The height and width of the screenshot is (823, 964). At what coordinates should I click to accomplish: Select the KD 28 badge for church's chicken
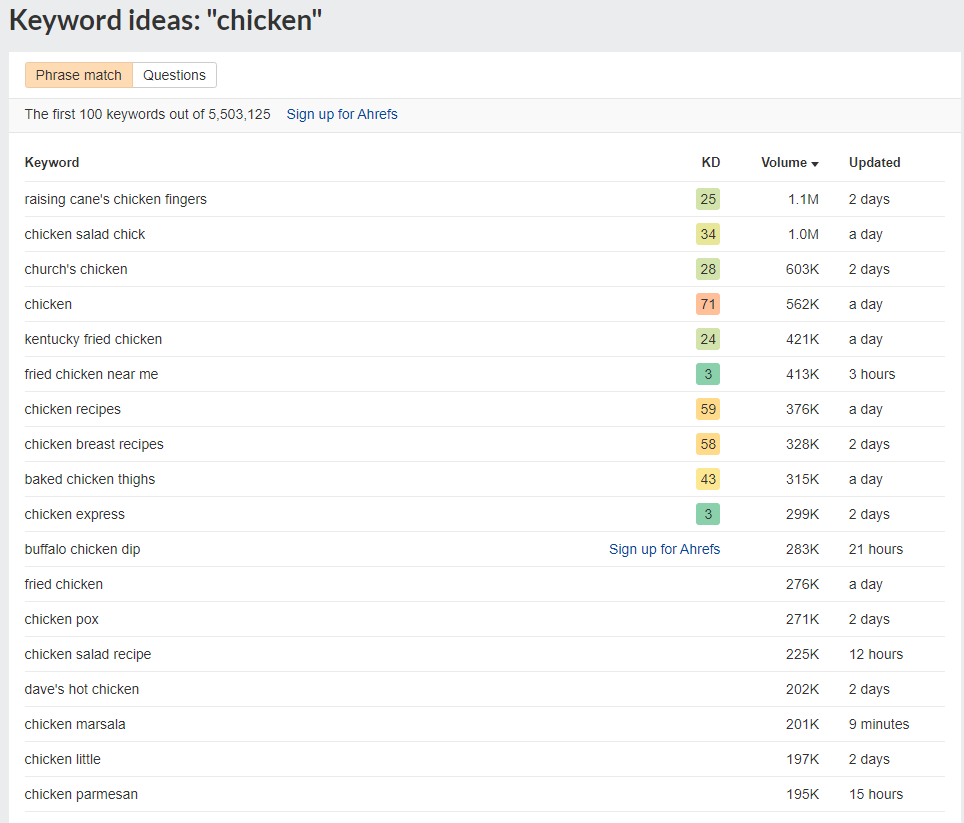tap(708, 269)
